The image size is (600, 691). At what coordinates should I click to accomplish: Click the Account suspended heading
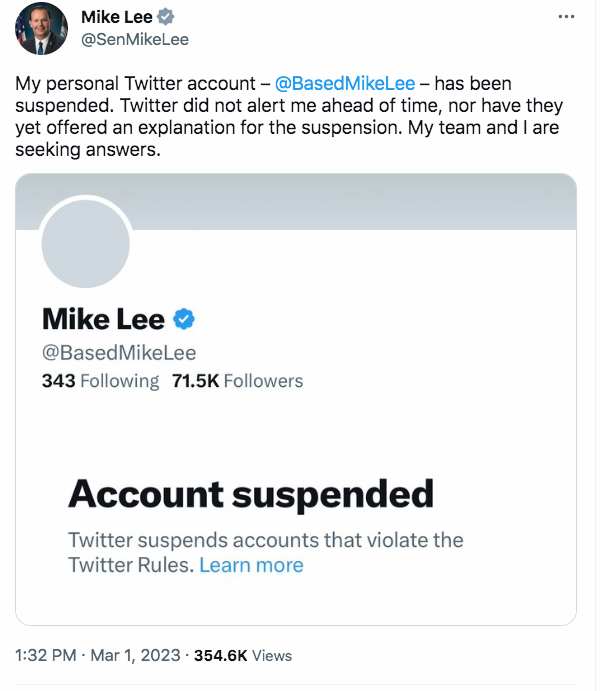click(x=251, y=494)
